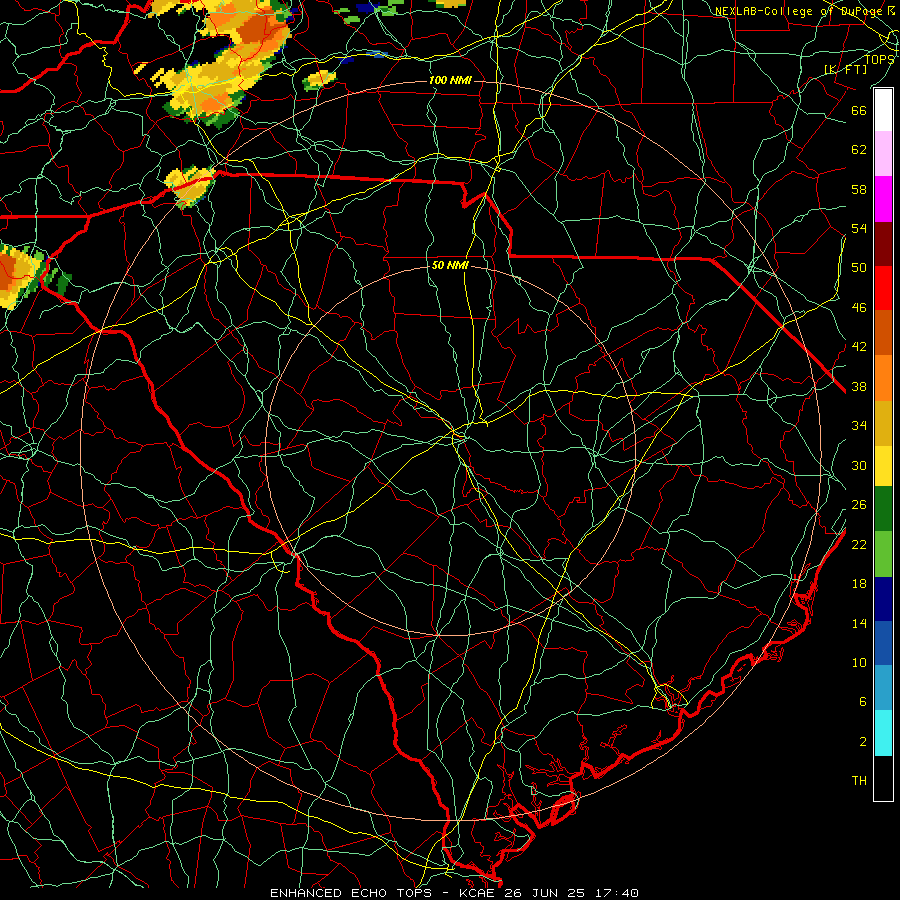Click the gold 38 kft legend swatch
The height and width of the screenshot is (900, 900).
point(883,422)
